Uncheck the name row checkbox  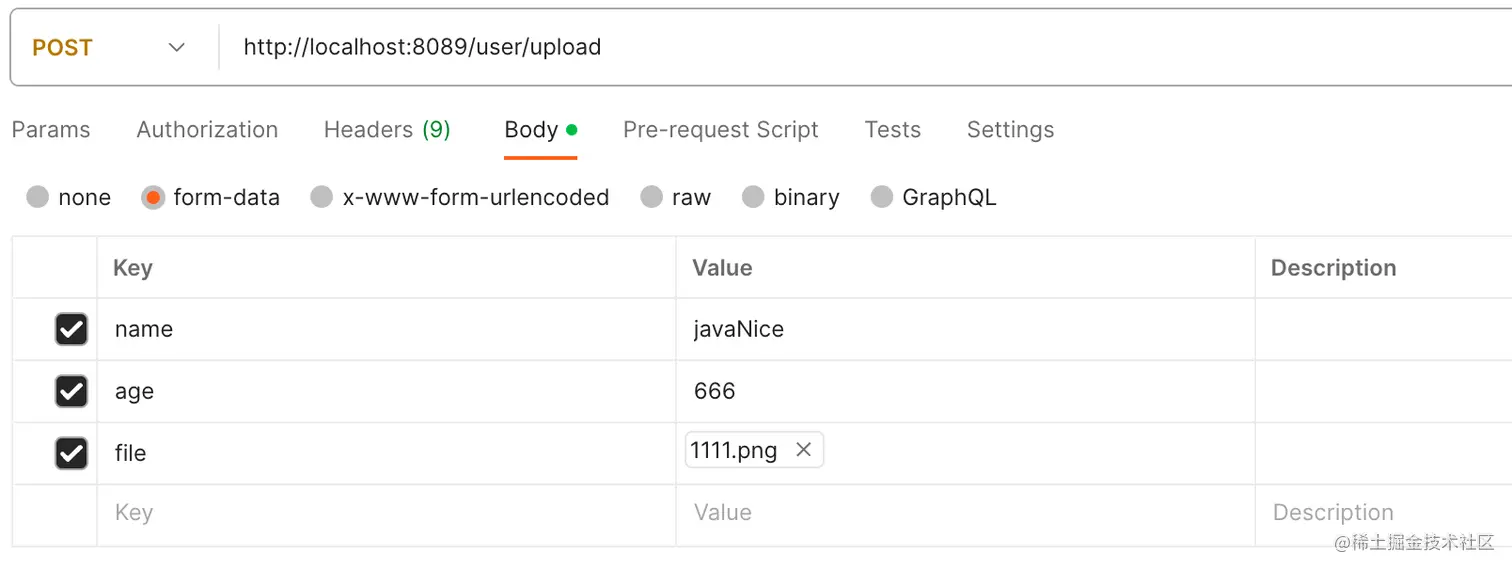(71, 329)
